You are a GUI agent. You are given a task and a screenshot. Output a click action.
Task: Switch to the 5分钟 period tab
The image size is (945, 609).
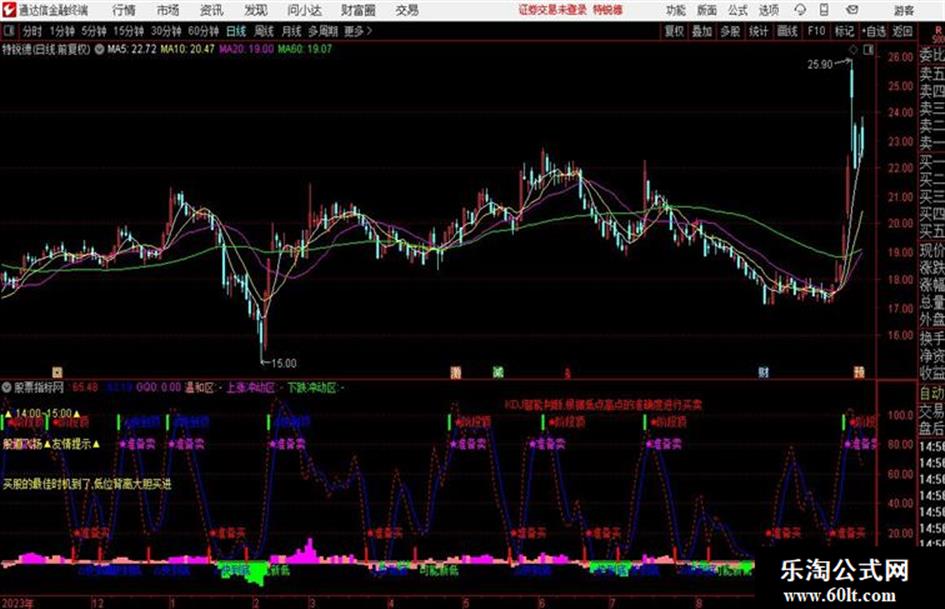(x=94, y=31)
